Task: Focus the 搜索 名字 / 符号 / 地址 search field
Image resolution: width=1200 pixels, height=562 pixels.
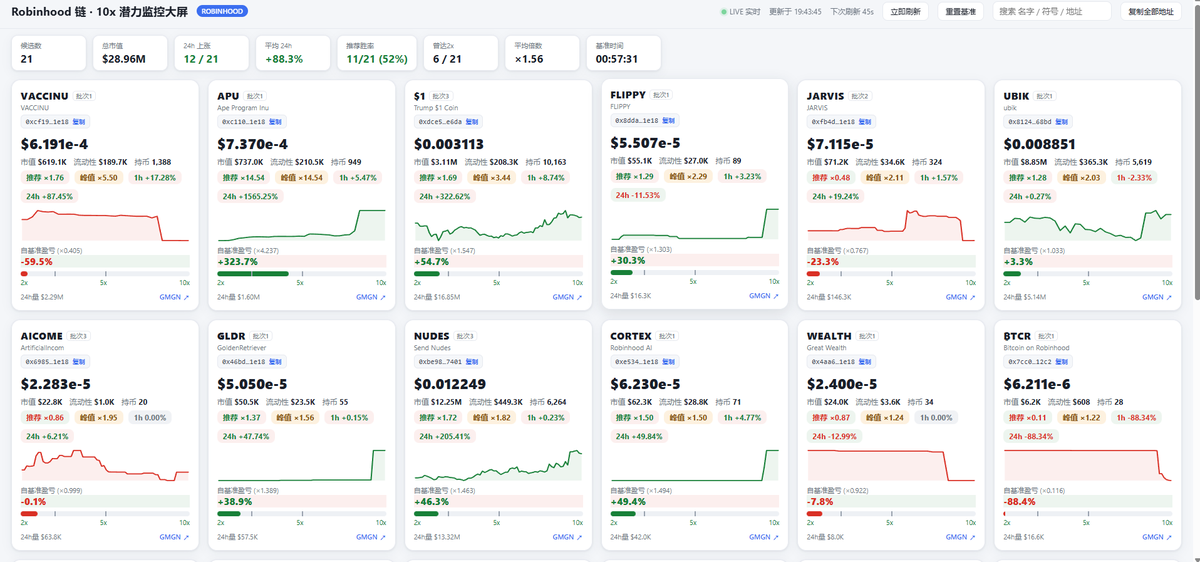Action: [x=1052, y=12]
